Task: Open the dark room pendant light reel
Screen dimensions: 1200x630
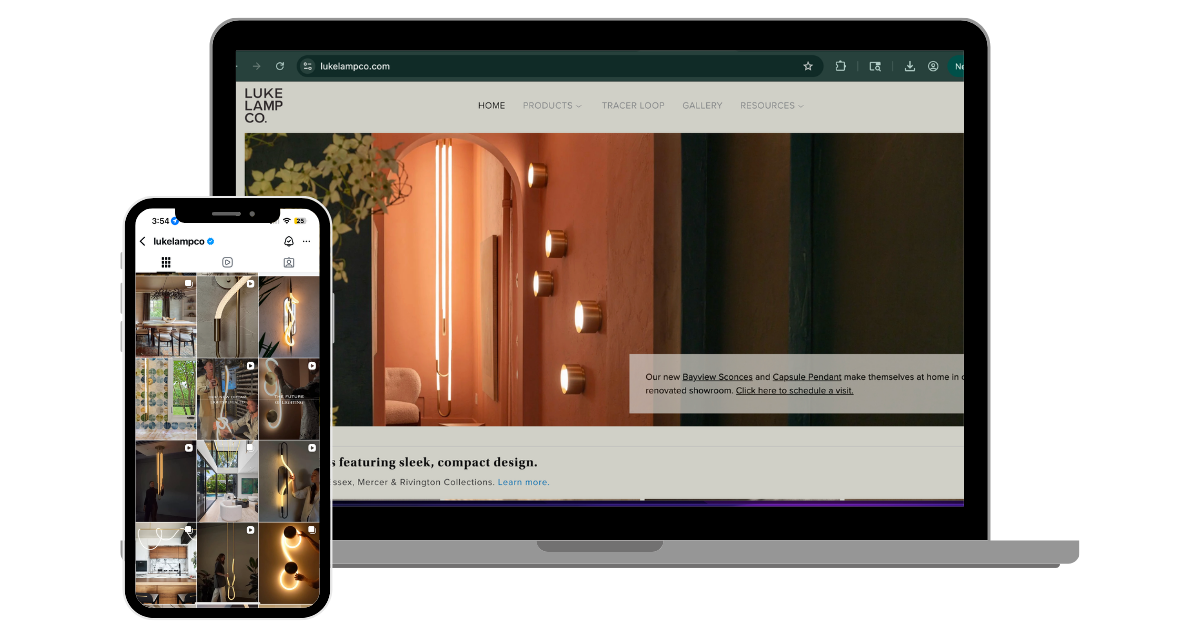Action: click(166, 481)
